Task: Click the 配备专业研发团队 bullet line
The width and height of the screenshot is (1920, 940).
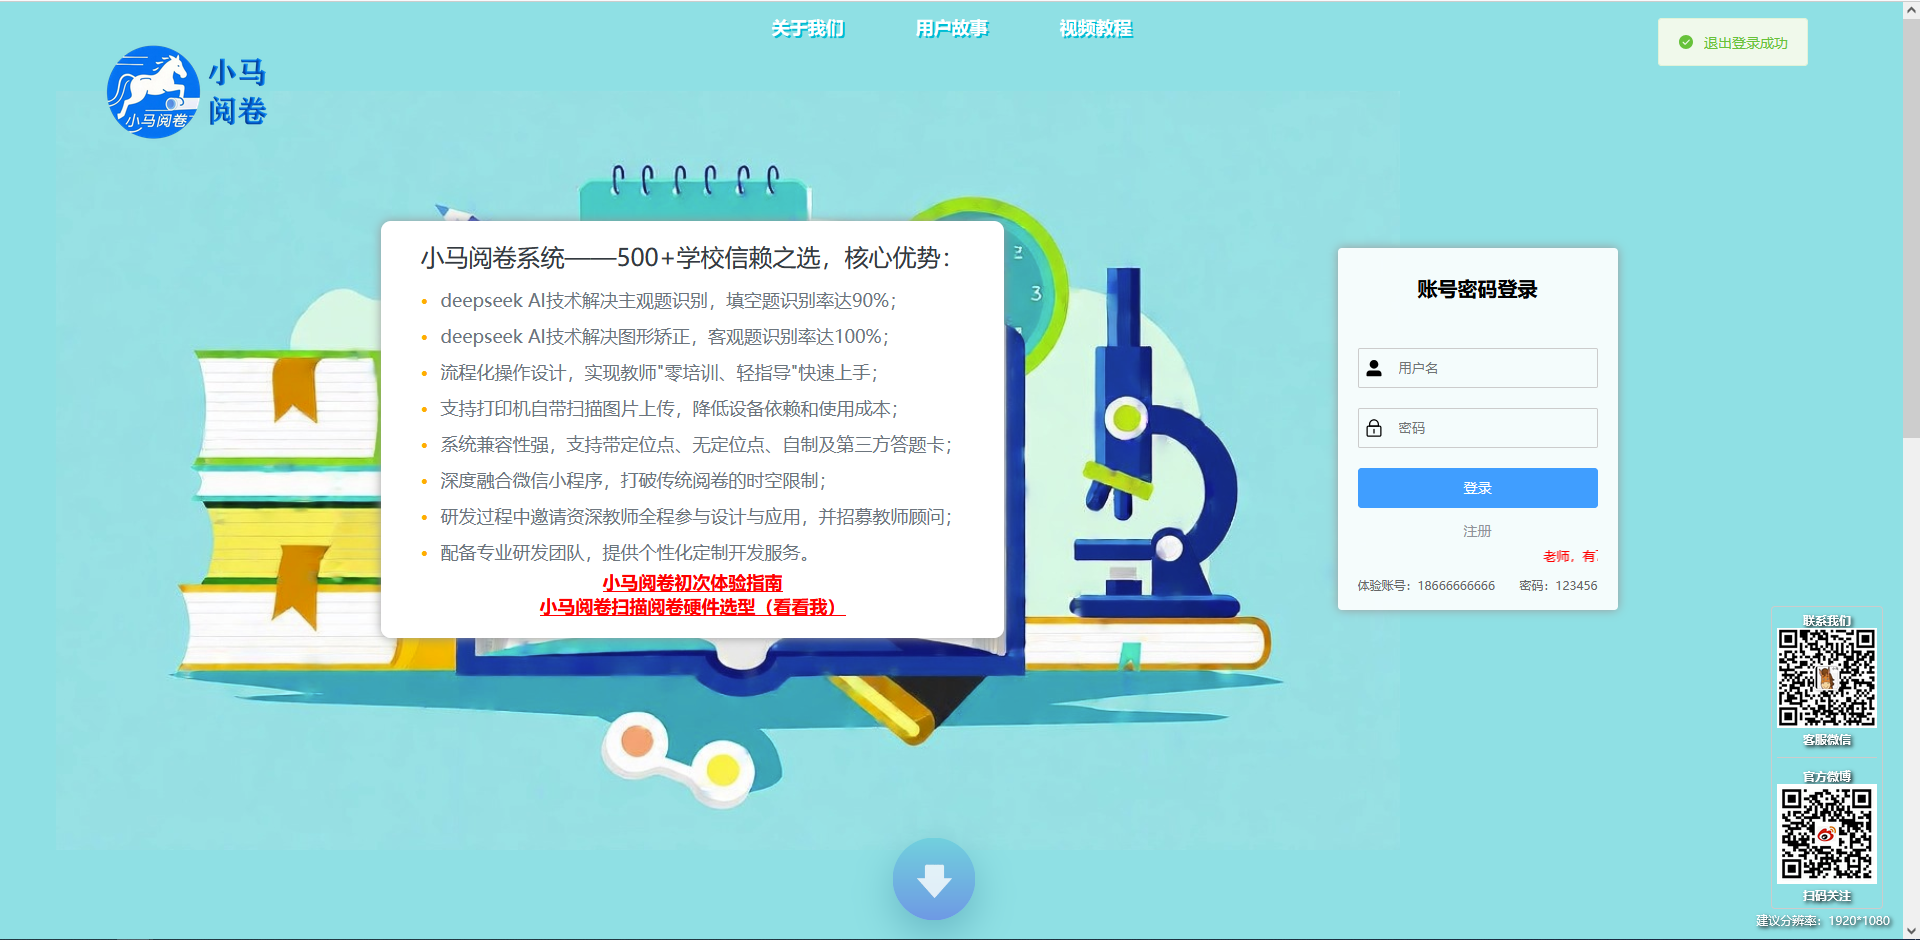Action: (629, 553)
